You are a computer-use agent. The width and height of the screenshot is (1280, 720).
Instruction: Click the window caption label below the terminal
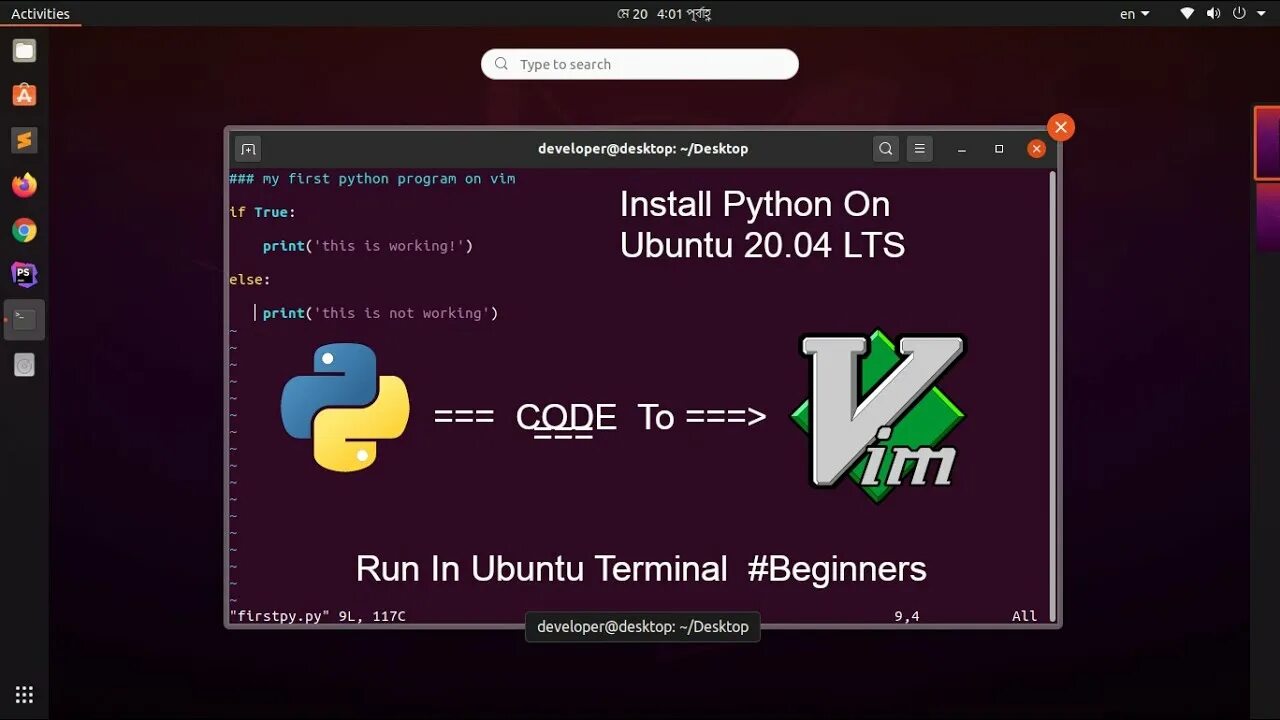click(x=643, y=627)
